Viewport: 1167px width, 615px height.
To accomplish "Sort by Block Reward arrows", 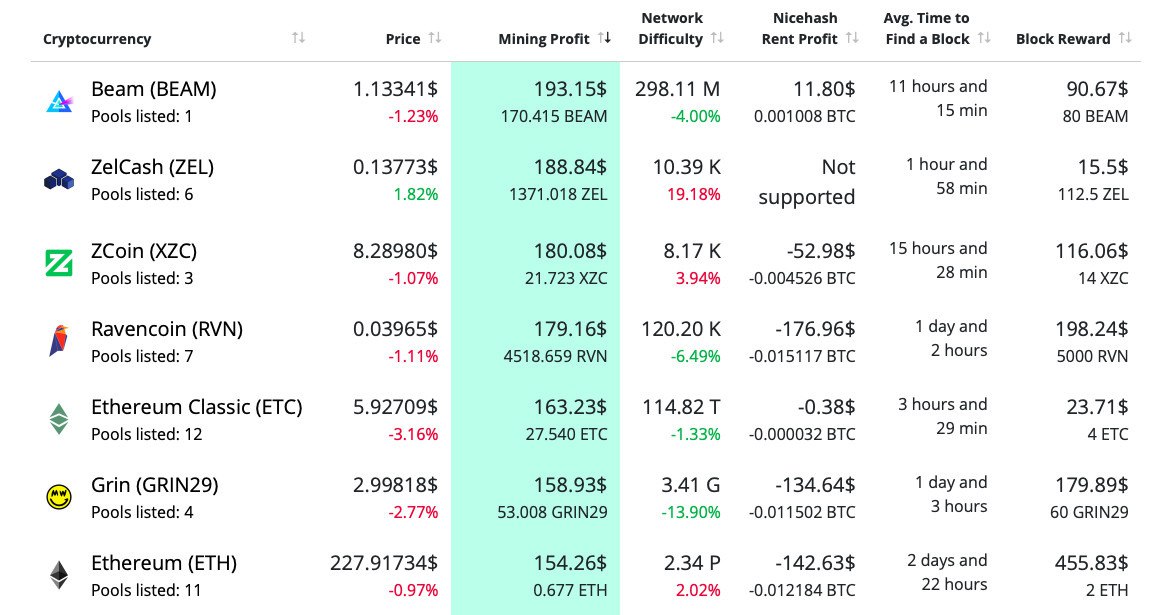I will 1125,38.
